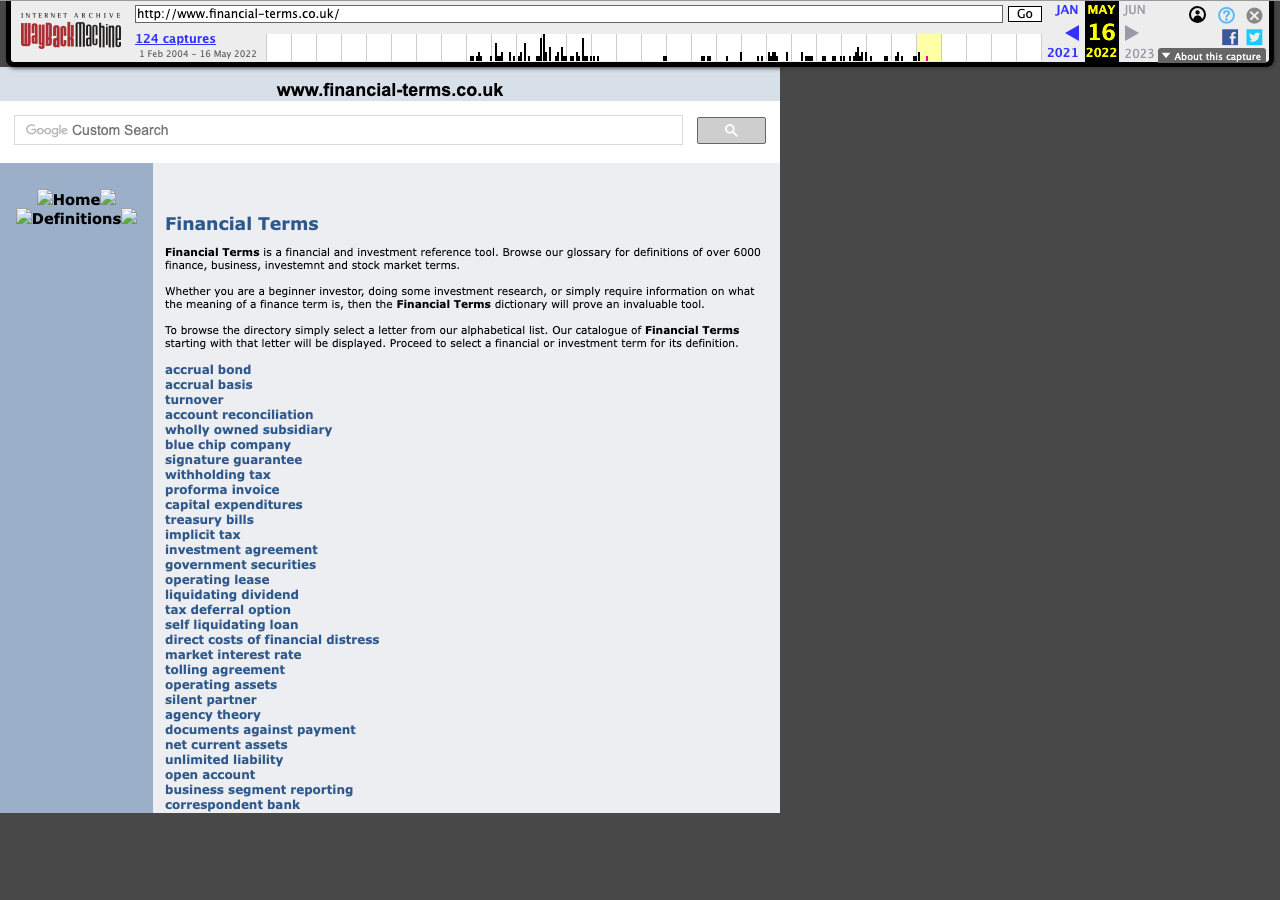Click inside the Google Custom Search field

pos(348,130)
